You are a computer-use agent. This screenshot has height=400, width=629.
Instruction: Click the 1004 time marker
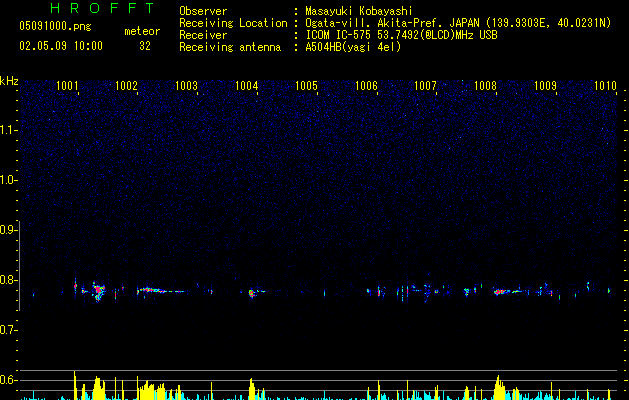246,86
